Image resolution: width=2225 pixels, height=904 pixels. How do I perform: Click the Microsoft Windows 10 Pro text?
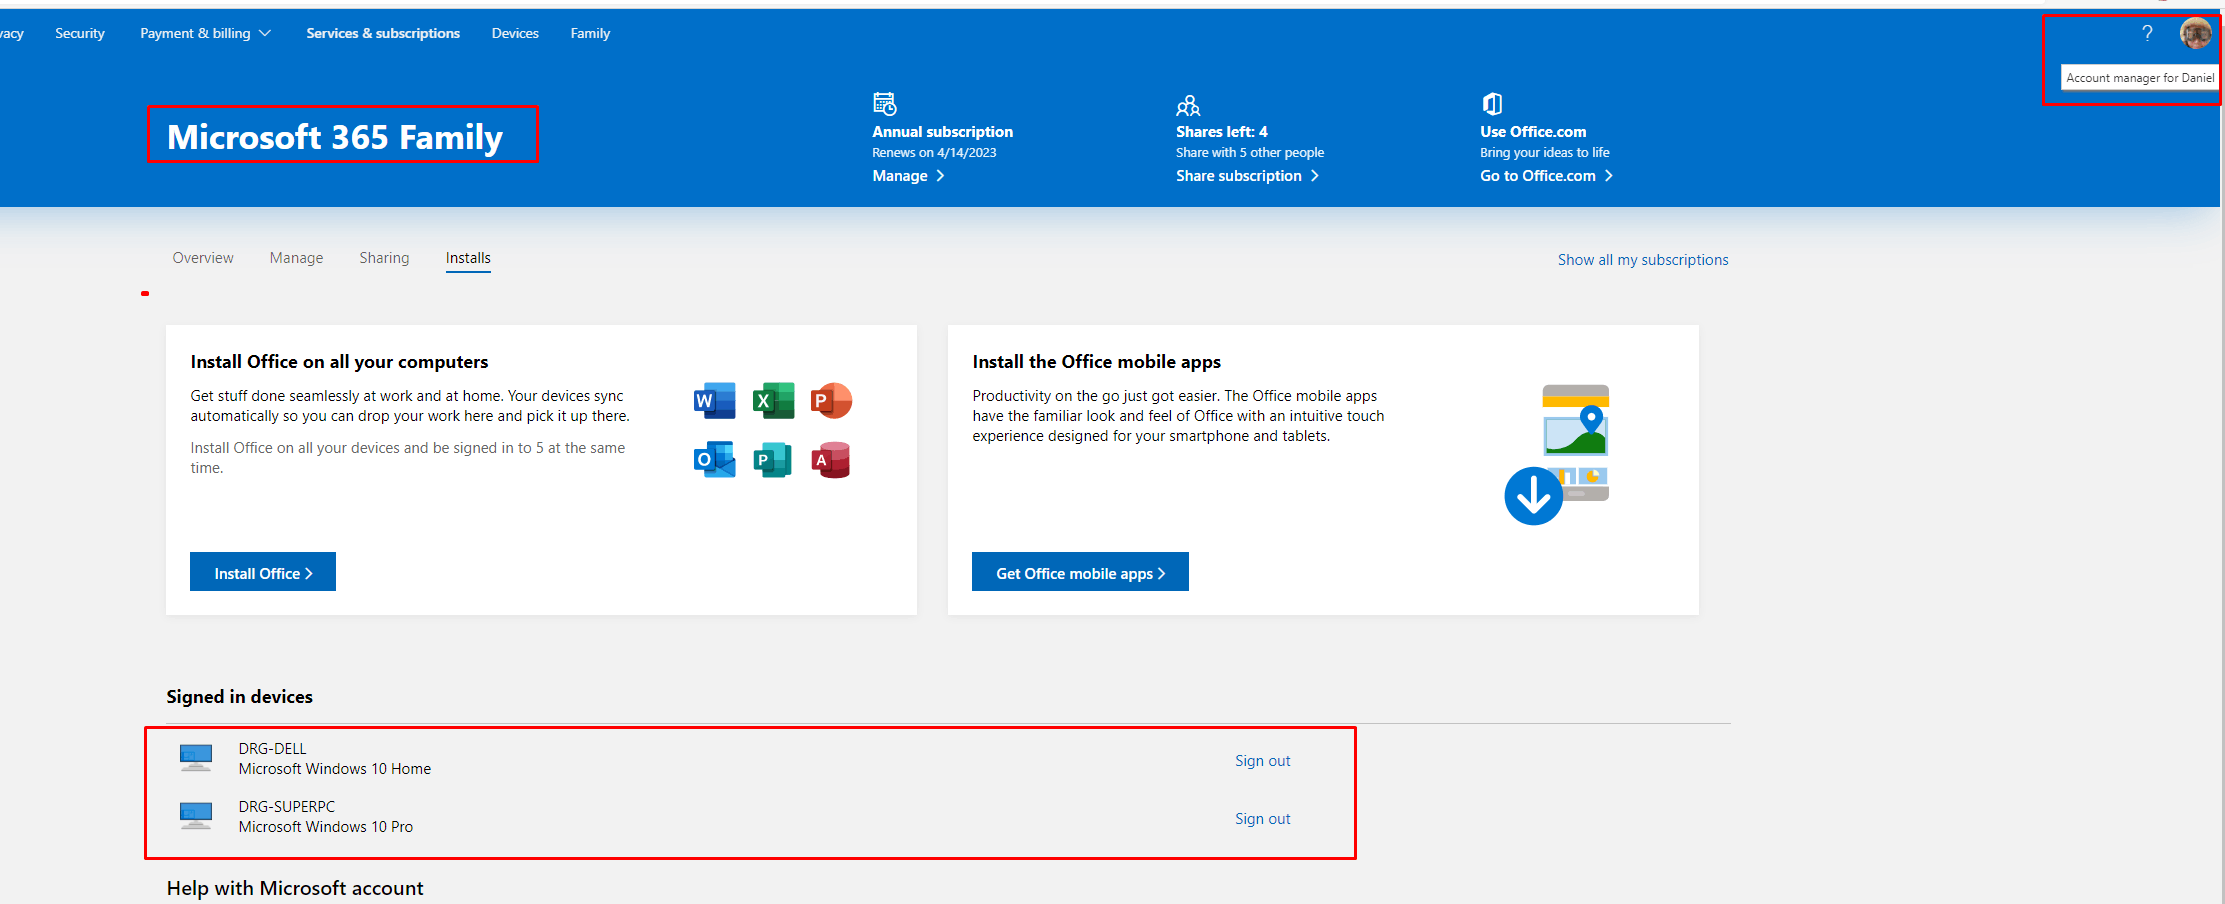(326, 827)
